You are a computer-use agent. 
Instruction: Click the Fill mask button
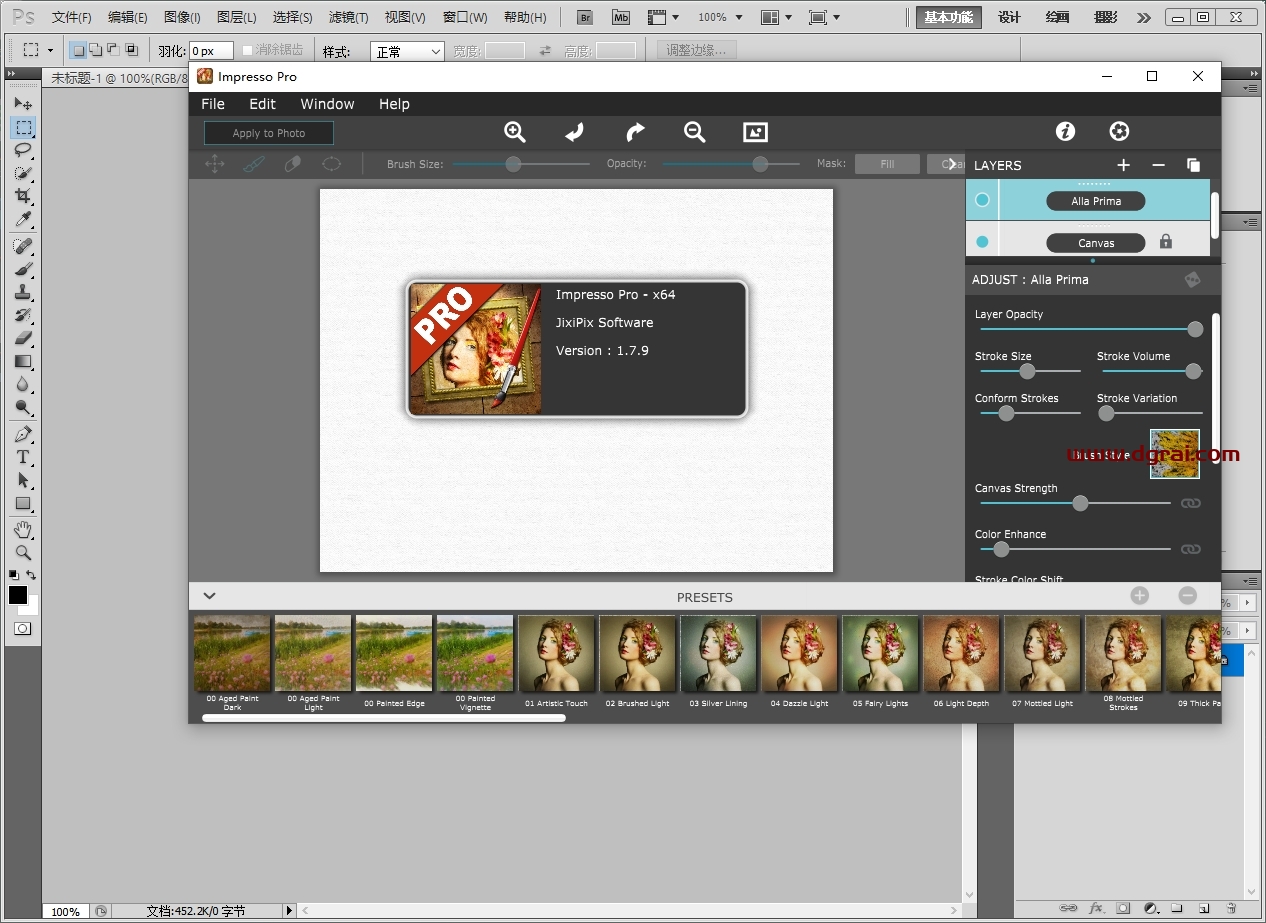[887, 164]
